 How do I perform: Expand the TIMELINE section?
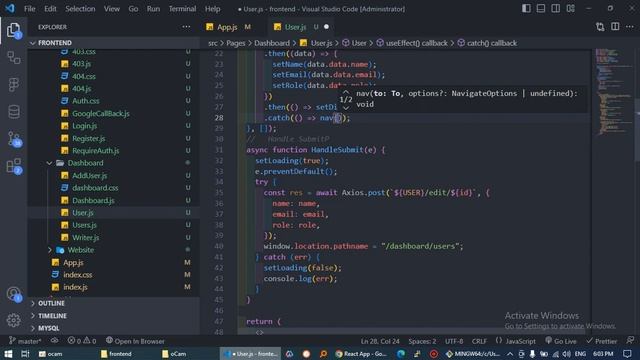coord(52,316)
